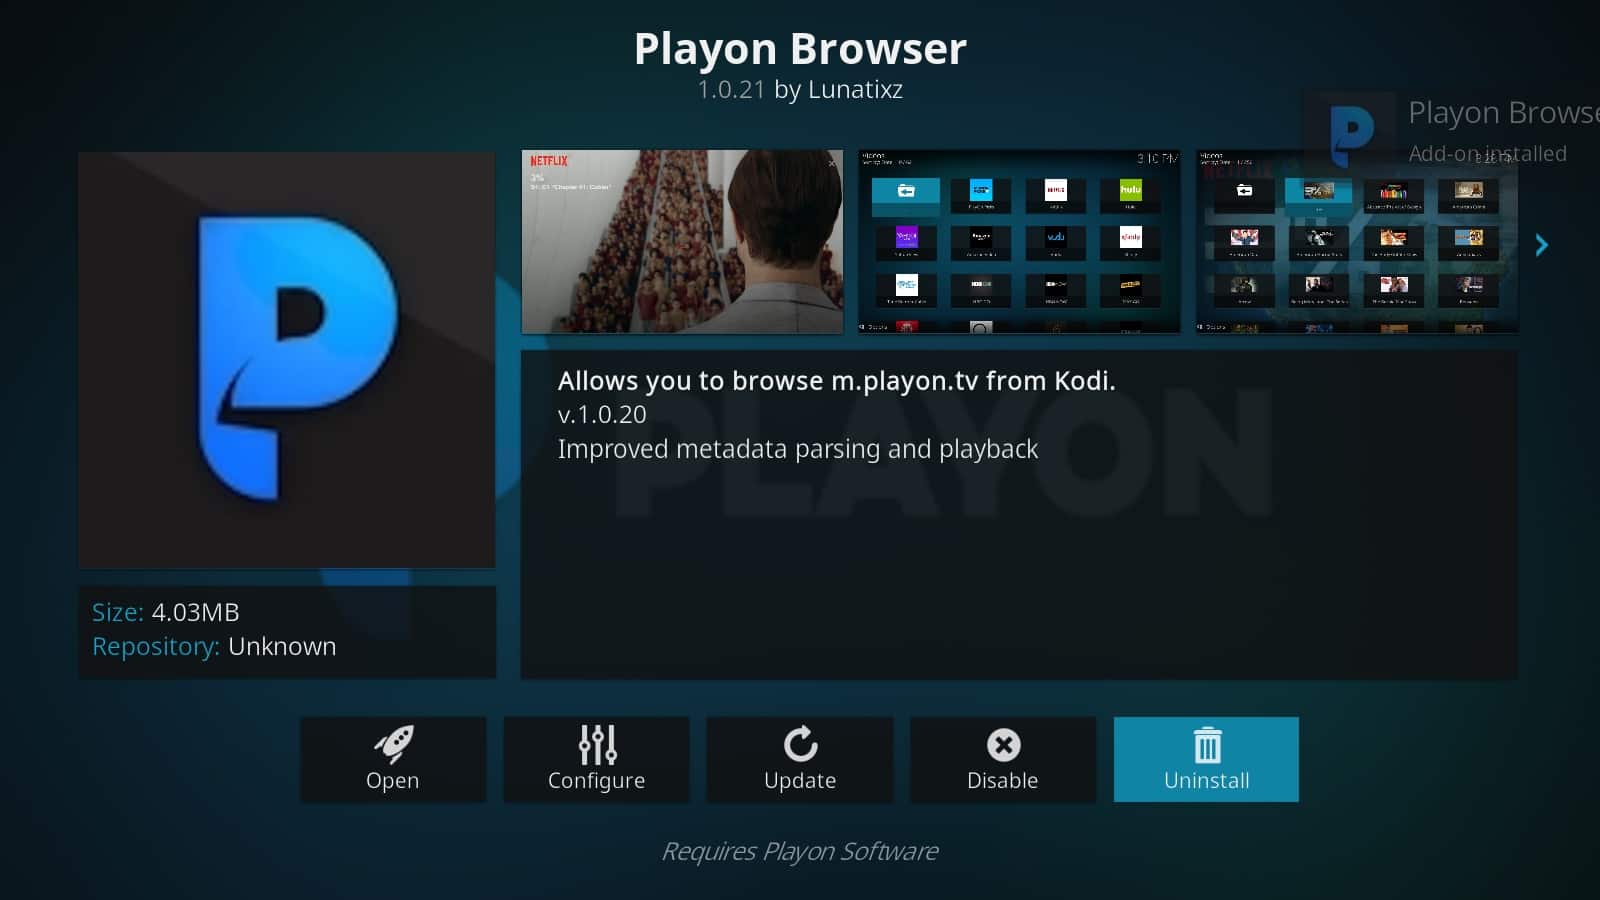Click the 'Size: 4.03MB' info line
The height and width of the screenshot is (900, 1600).
(166, 612)
